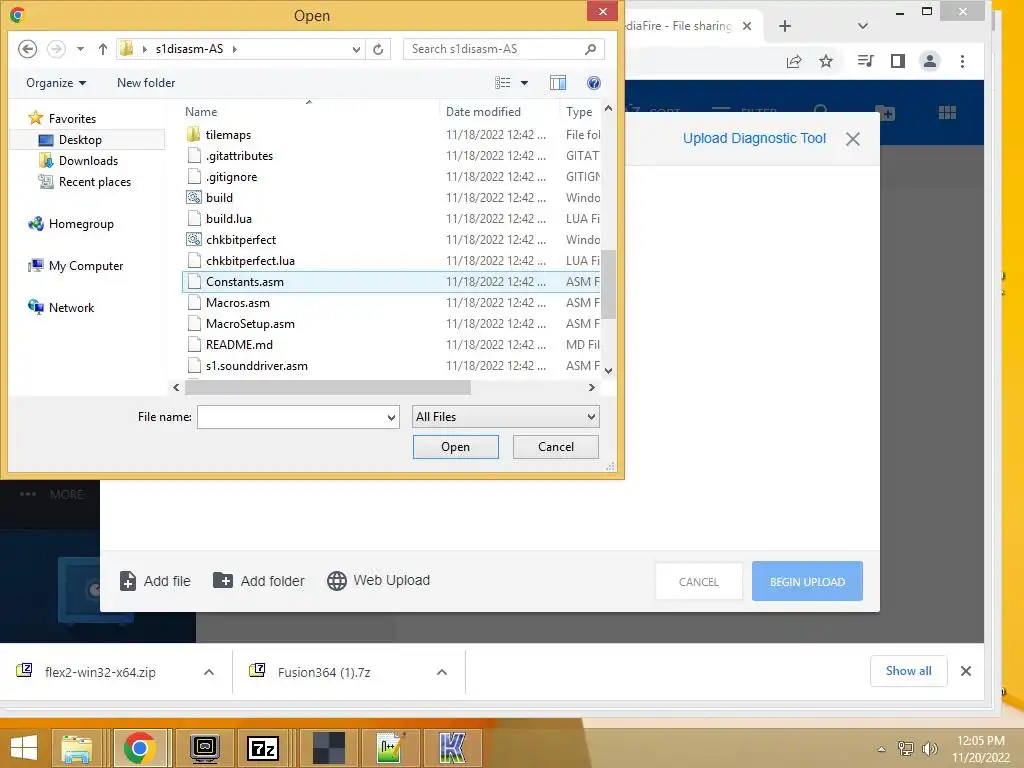The width and height of the screenshot is (1024, 768).
Task: Cancel the MediaFire upload
Action: (699, 581)
